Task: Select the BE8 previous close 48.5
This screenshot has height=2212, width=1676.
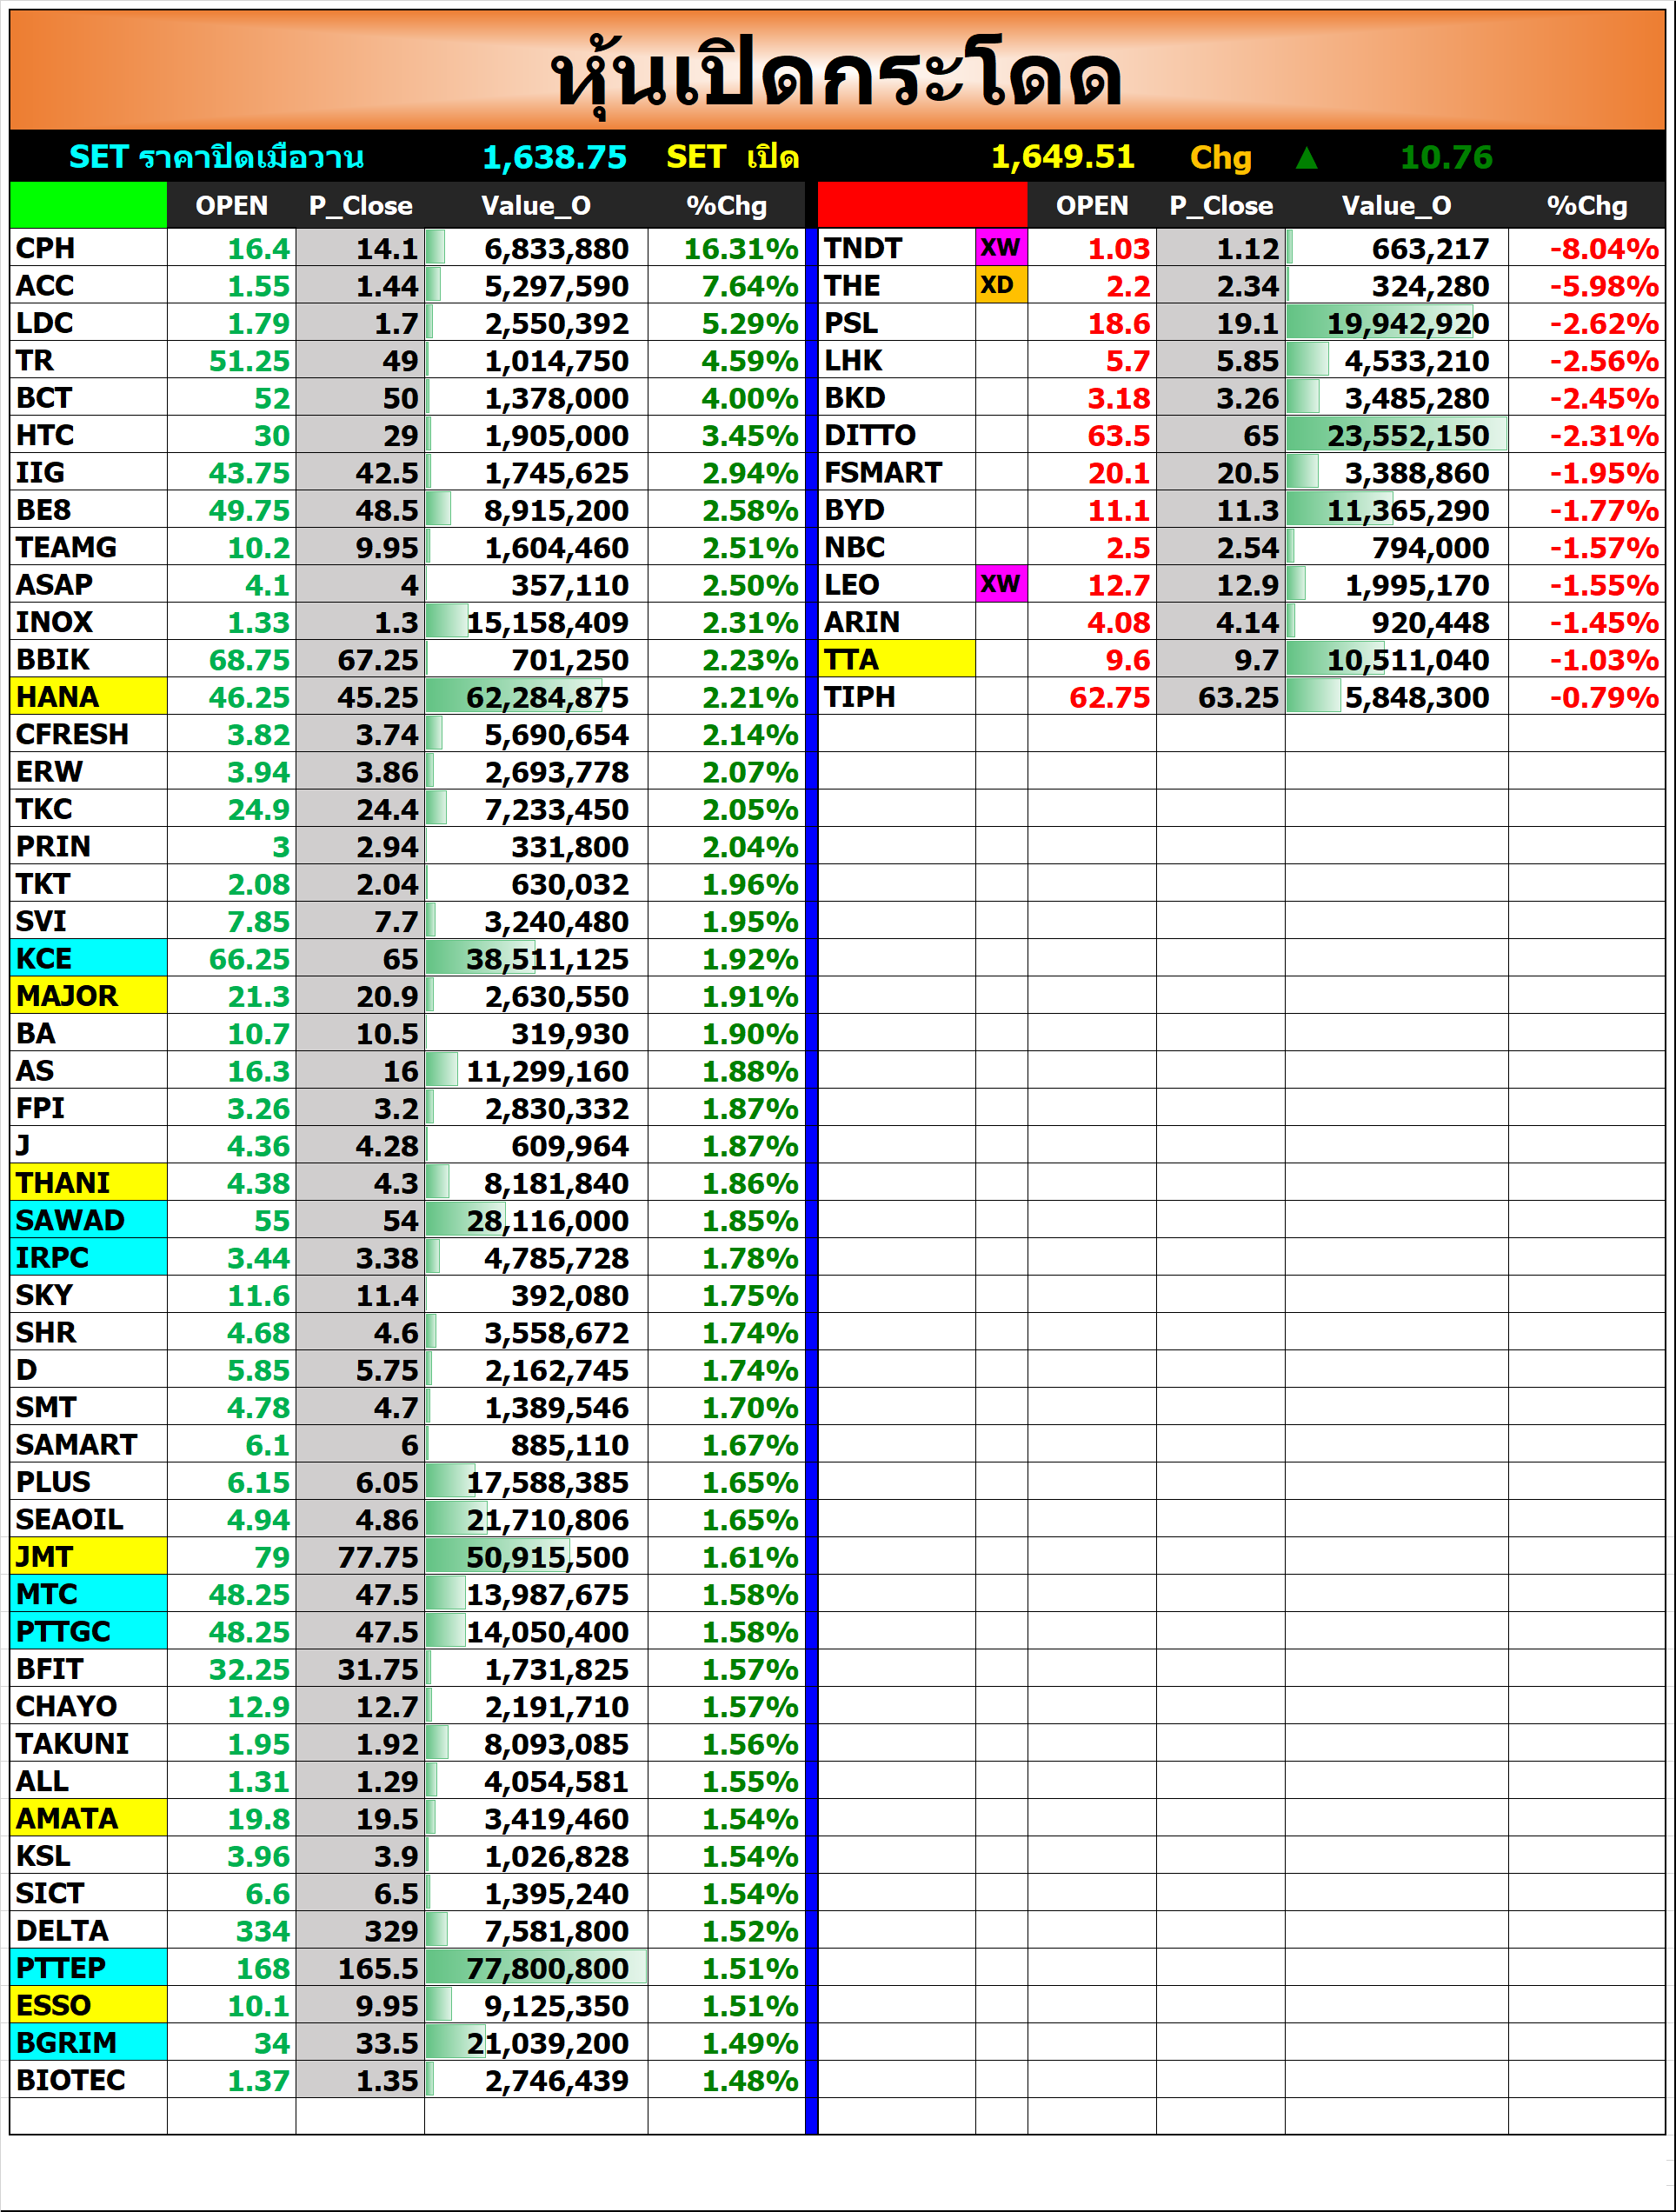Action: point(387,510)
